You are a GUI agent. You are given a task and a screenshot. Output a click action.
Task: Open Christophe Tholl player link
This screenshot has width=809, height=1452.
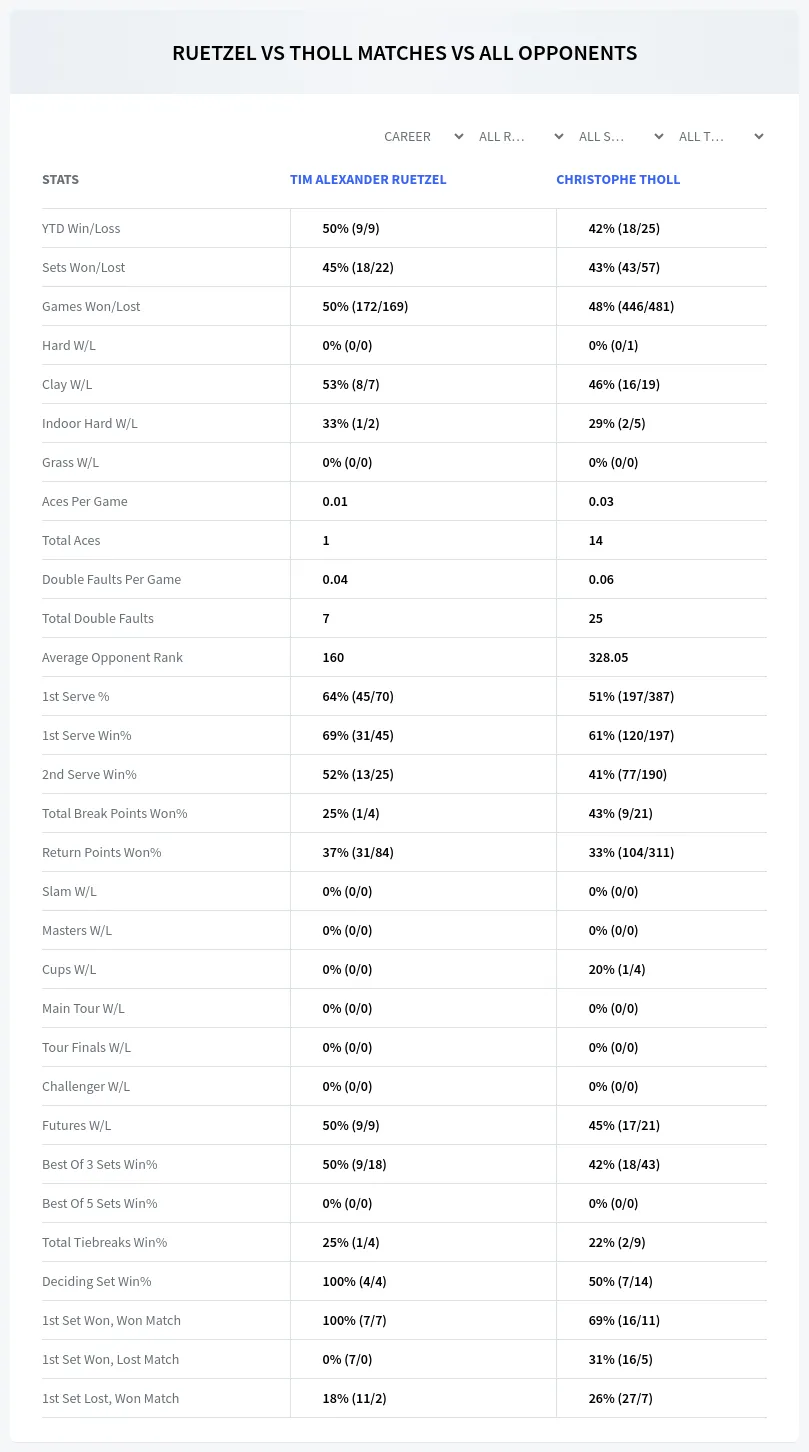618,180
